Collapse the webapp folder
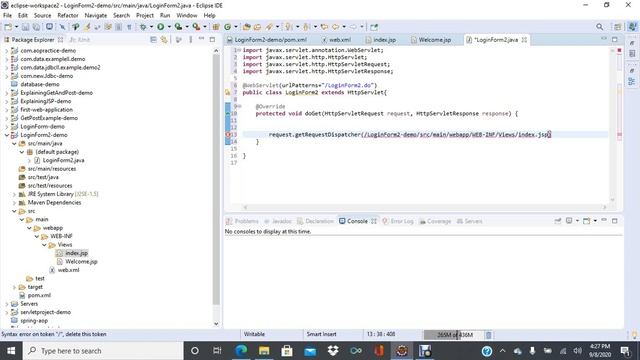Viewport: 640px width, 360px height. pos(29,228)
